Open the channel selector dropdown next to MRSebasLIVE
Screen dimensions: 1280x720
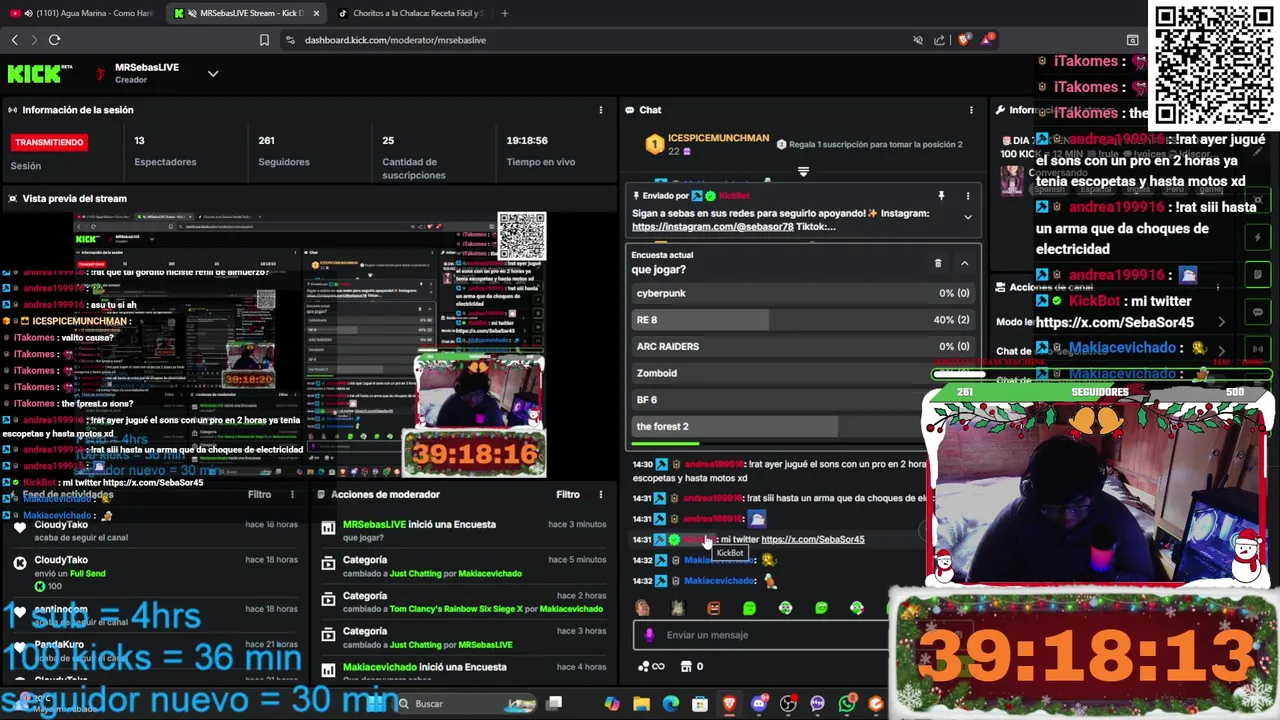pos(213,73)
